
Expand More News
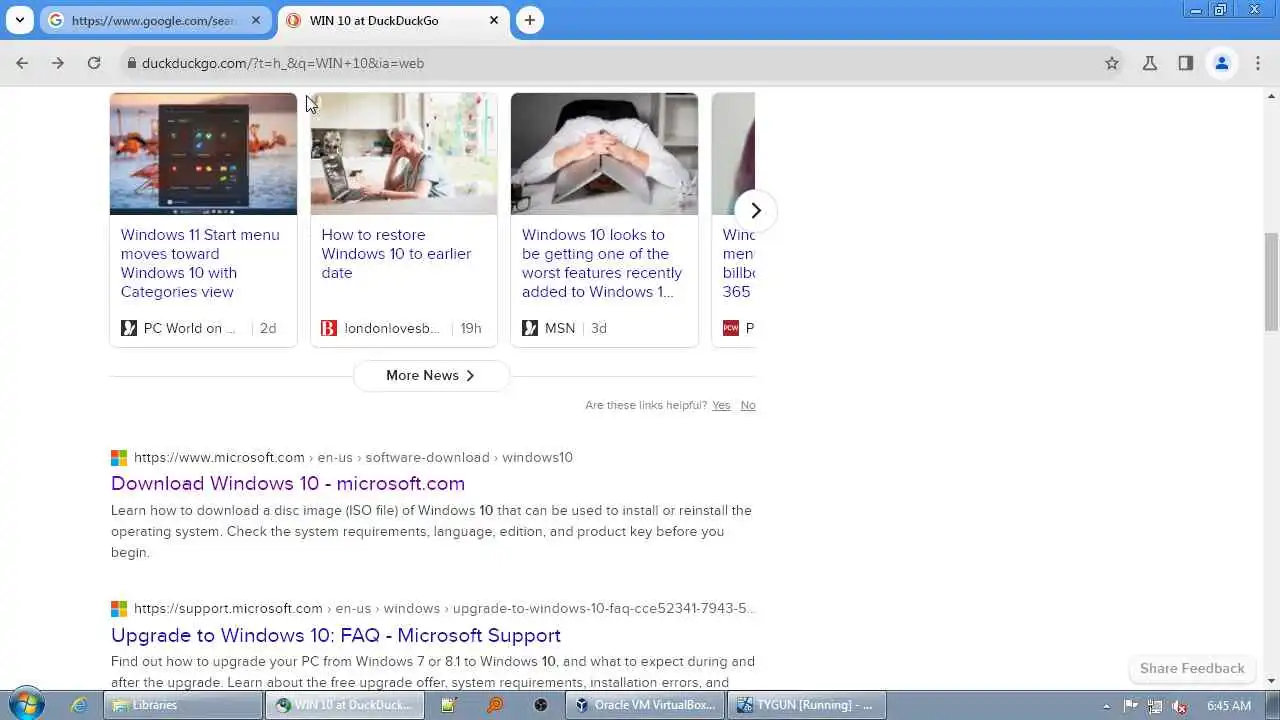coord(431,375)
